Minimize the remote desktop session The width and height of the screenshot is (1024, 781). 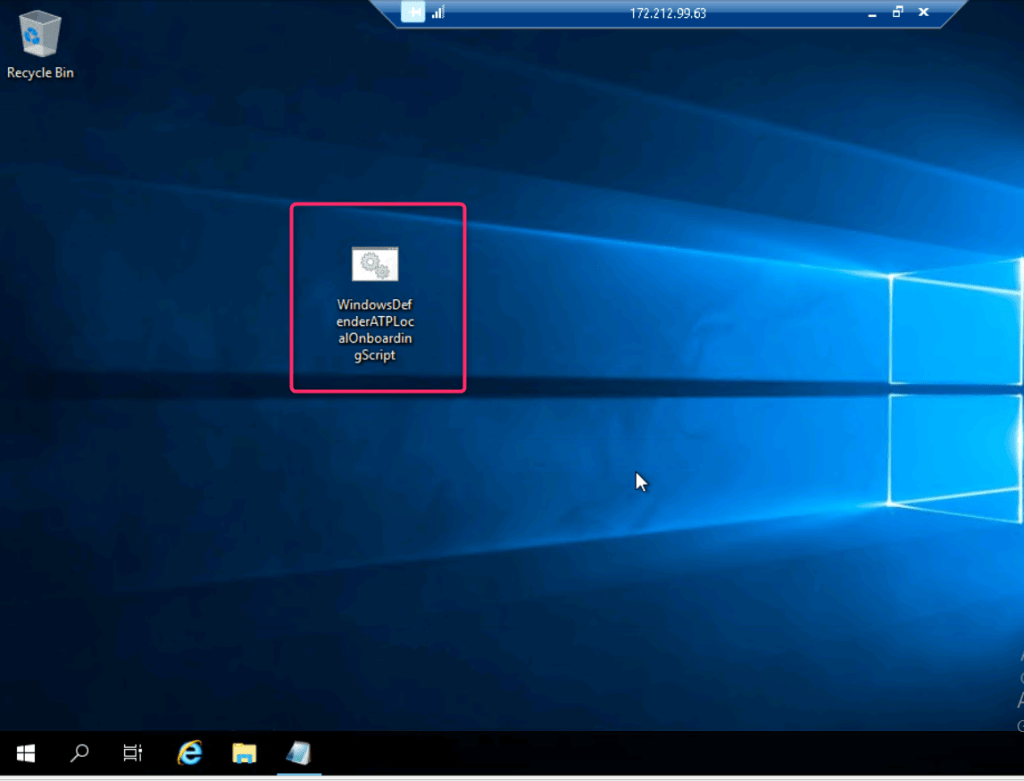click(x=872, y=12)
